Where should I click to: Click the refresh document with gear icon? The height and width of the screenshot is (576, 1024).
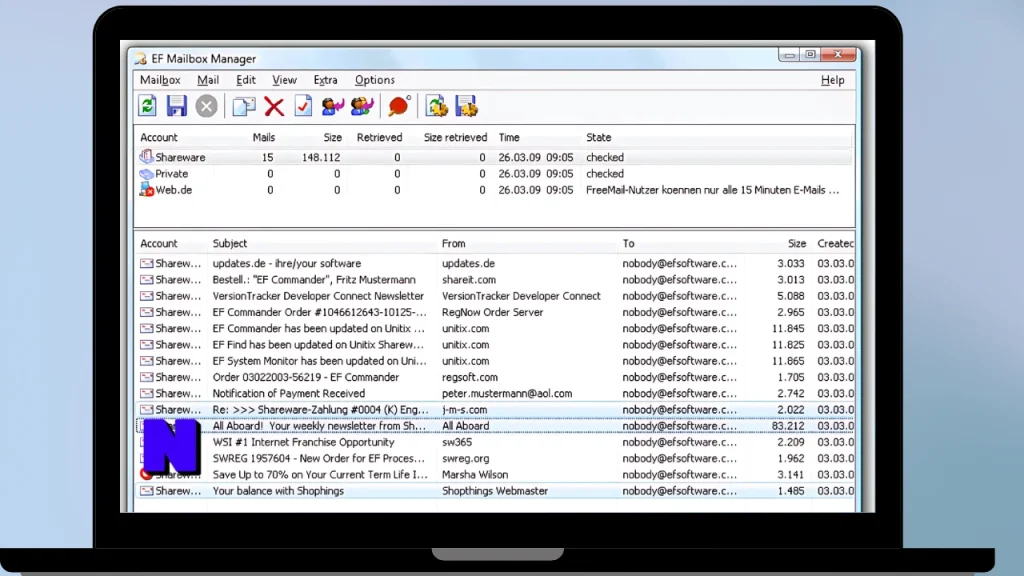pos(437,106)
